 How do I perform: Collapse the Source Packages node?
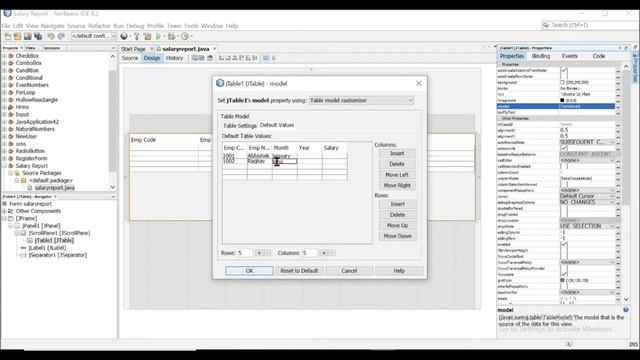pos(11,173)
